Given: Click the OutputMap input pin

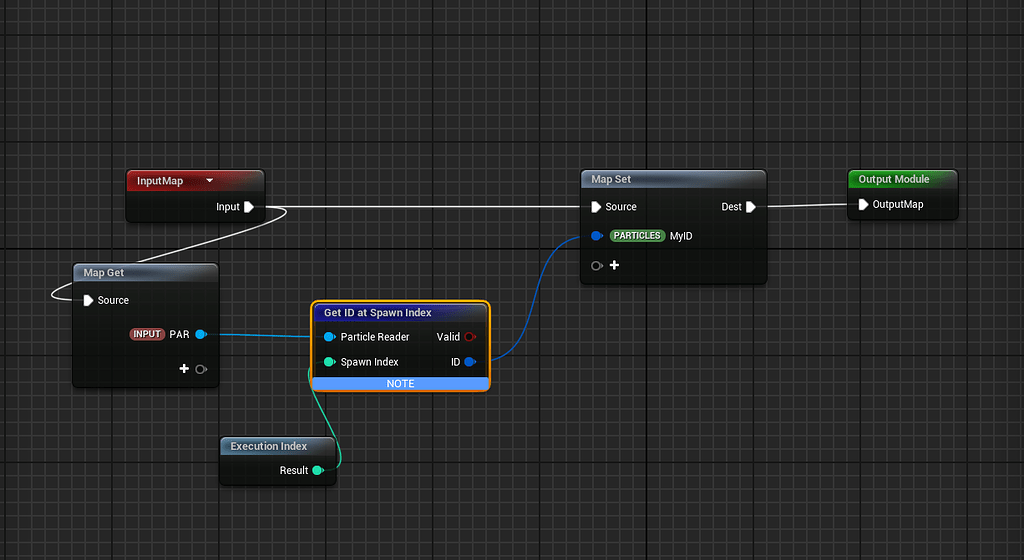Looking at the screenshot, I should pyautogui.click(x=863, y=205).
